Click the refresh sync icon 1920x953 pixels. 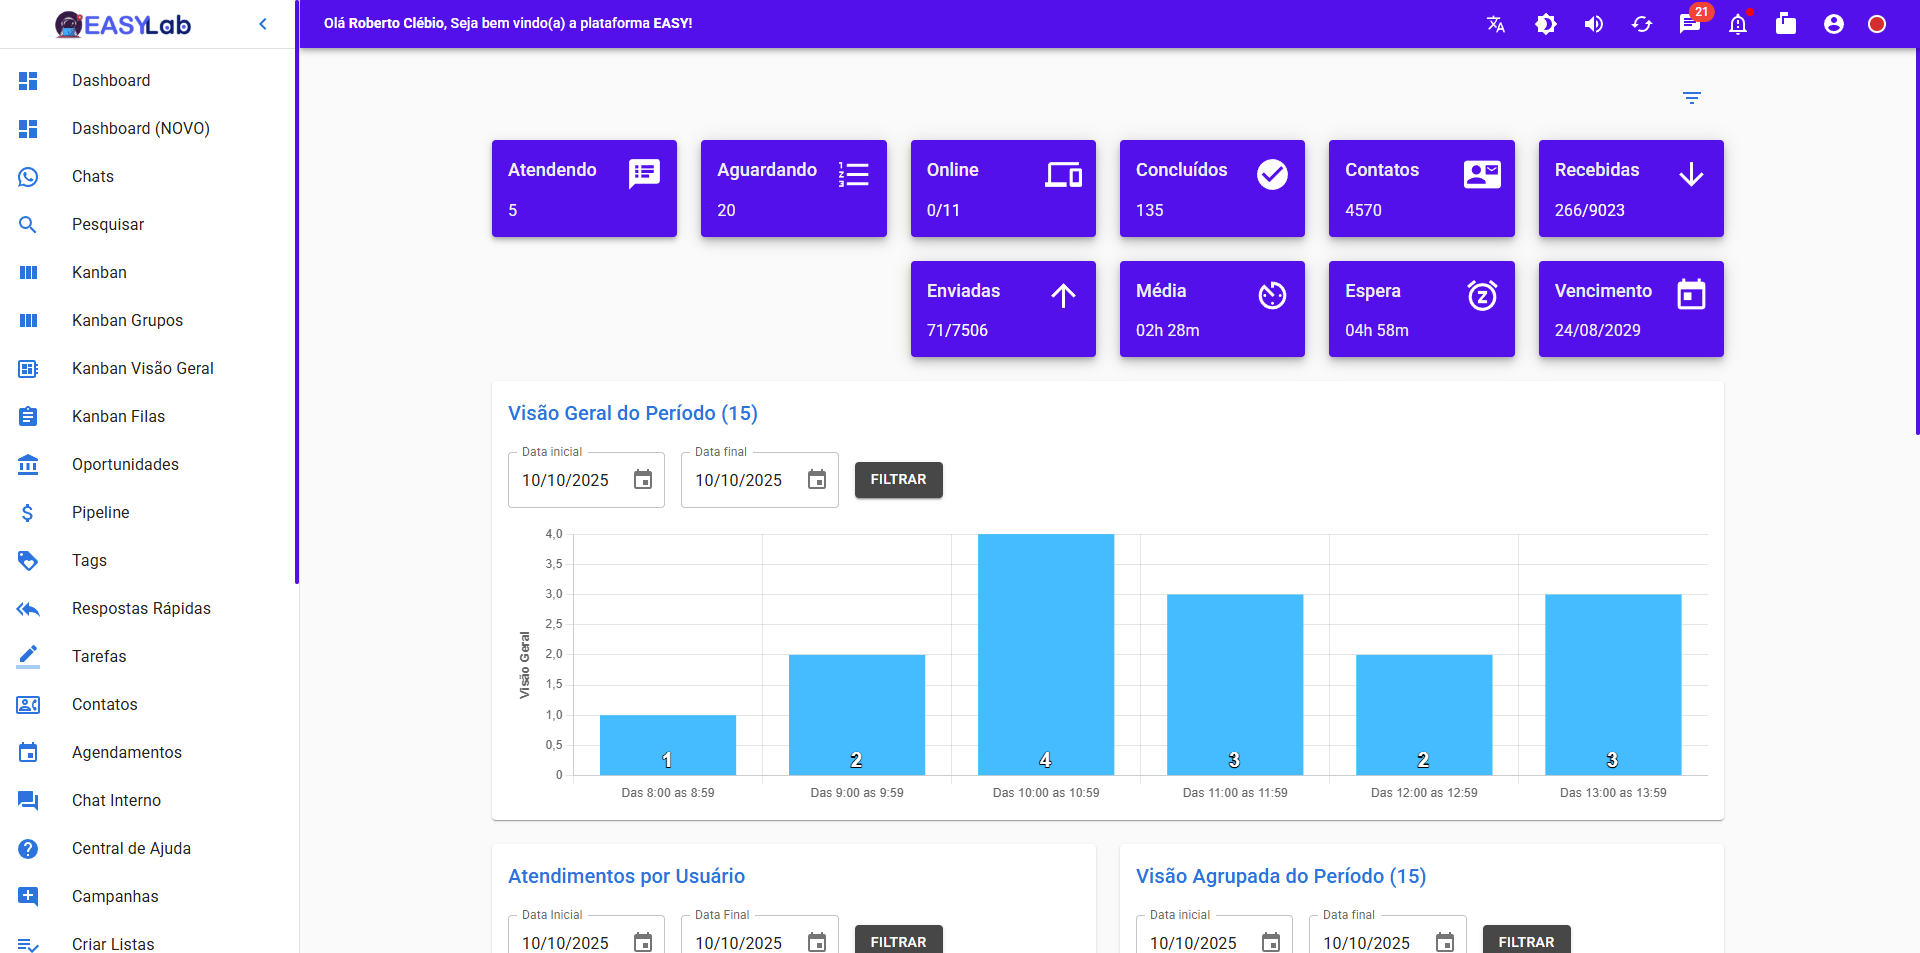1642,24
